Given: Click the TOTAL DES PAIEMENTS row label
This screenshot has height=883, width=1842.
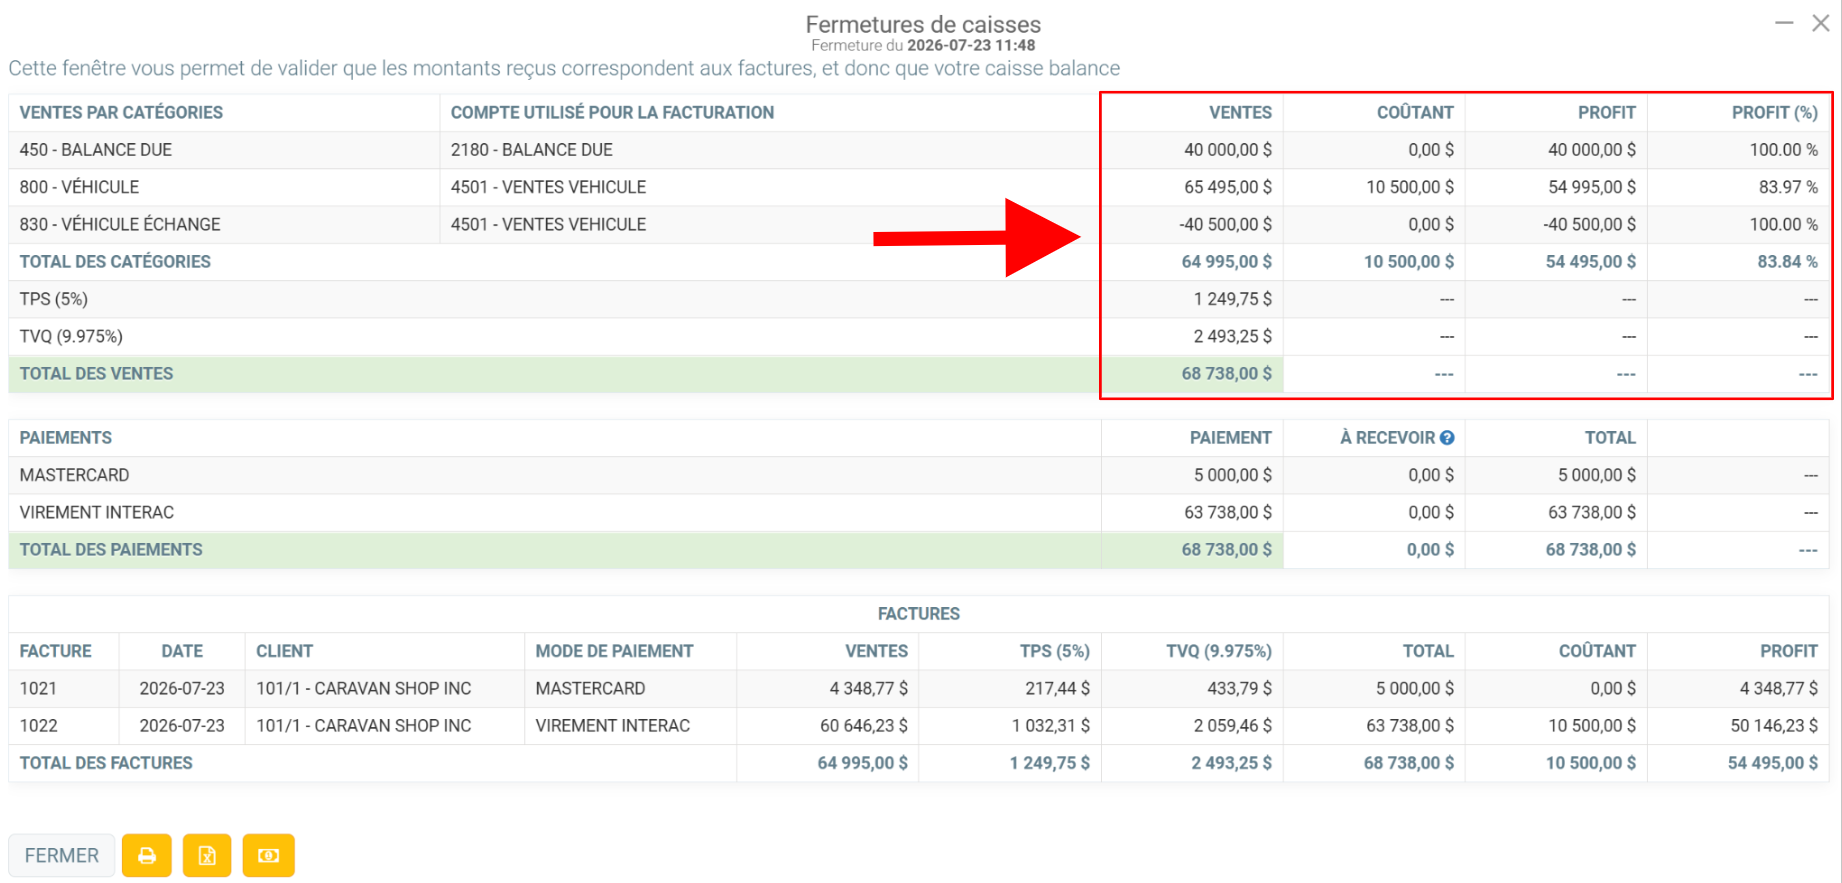Looking at the screenshot, I should point(111,550).
